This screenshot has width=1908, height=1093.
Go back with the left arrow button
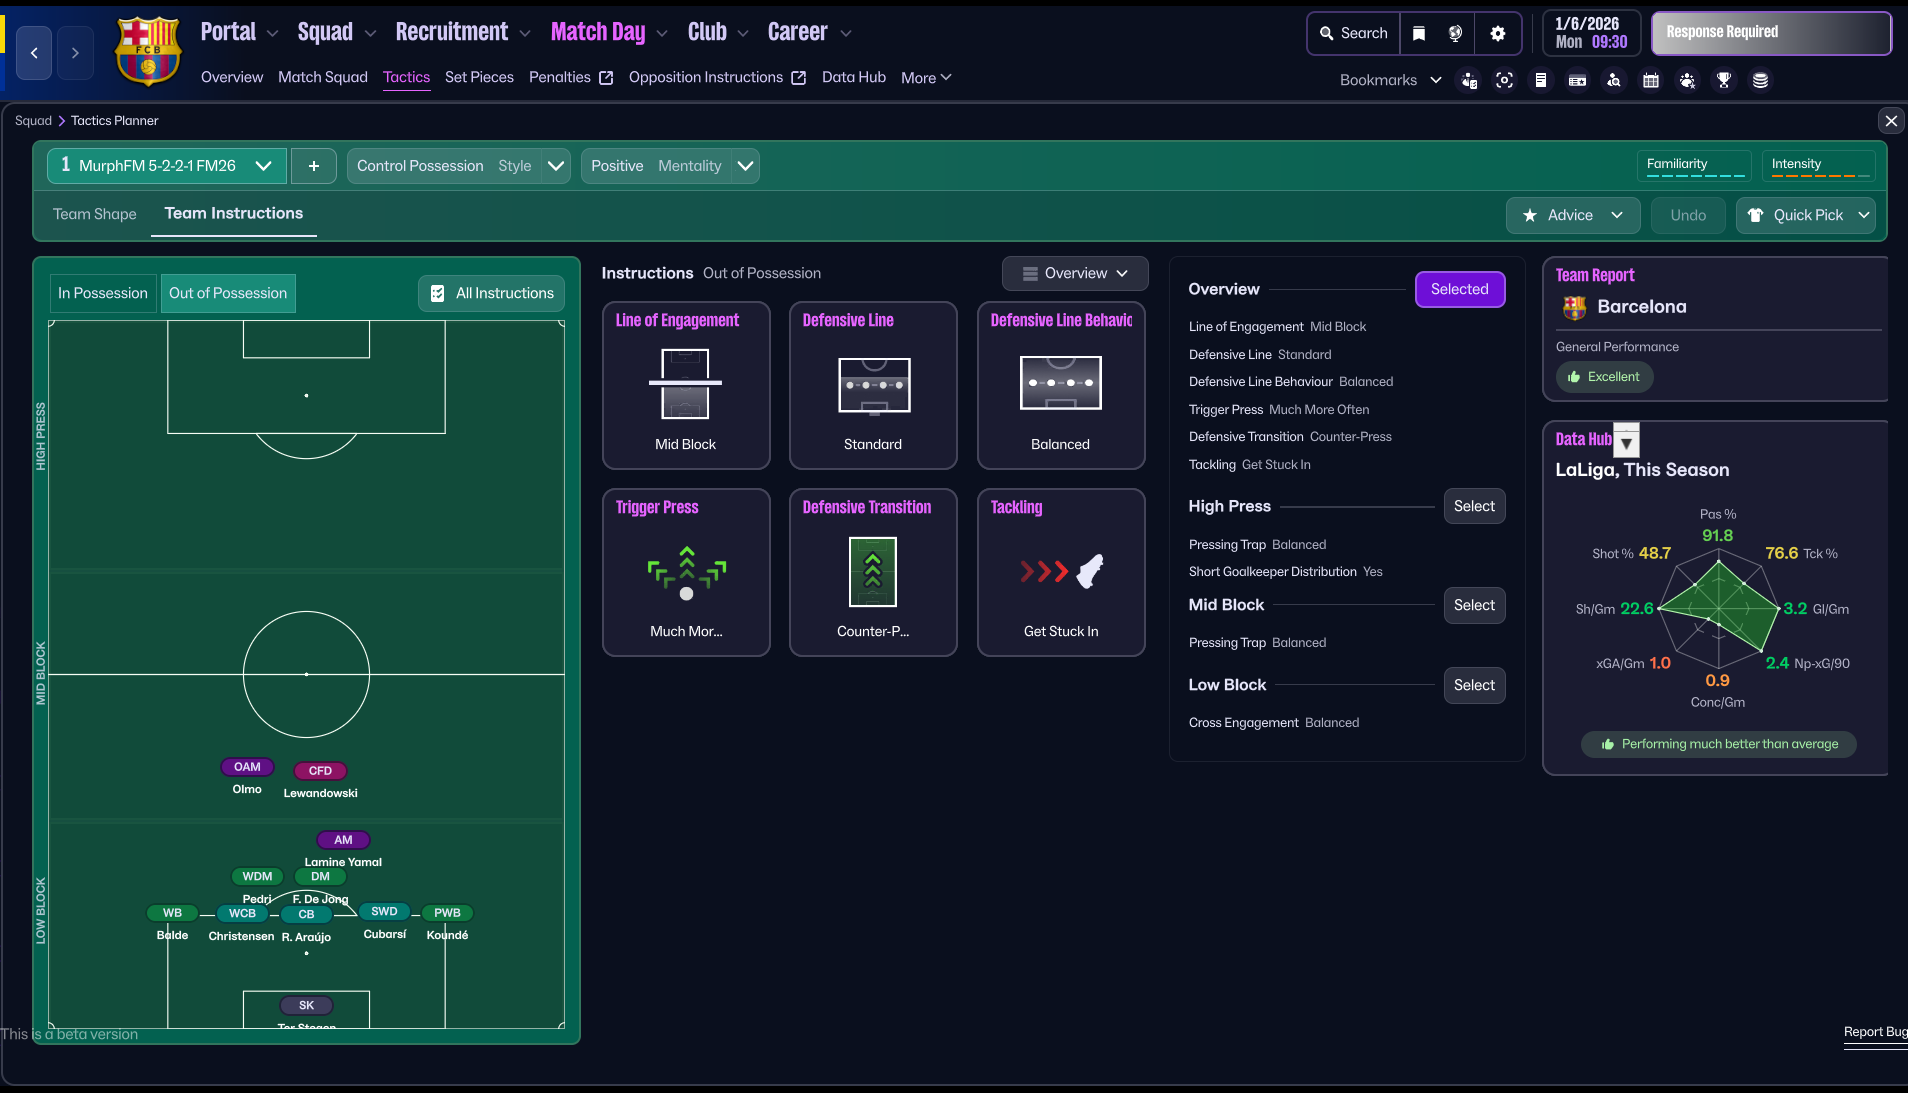[34, 53]
